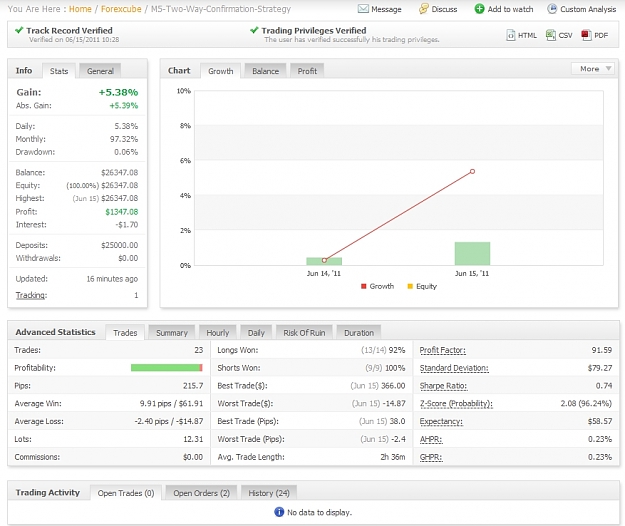The image size is (625, 526).
Task: Select the Profit chart tab
Action: point(307,71)
